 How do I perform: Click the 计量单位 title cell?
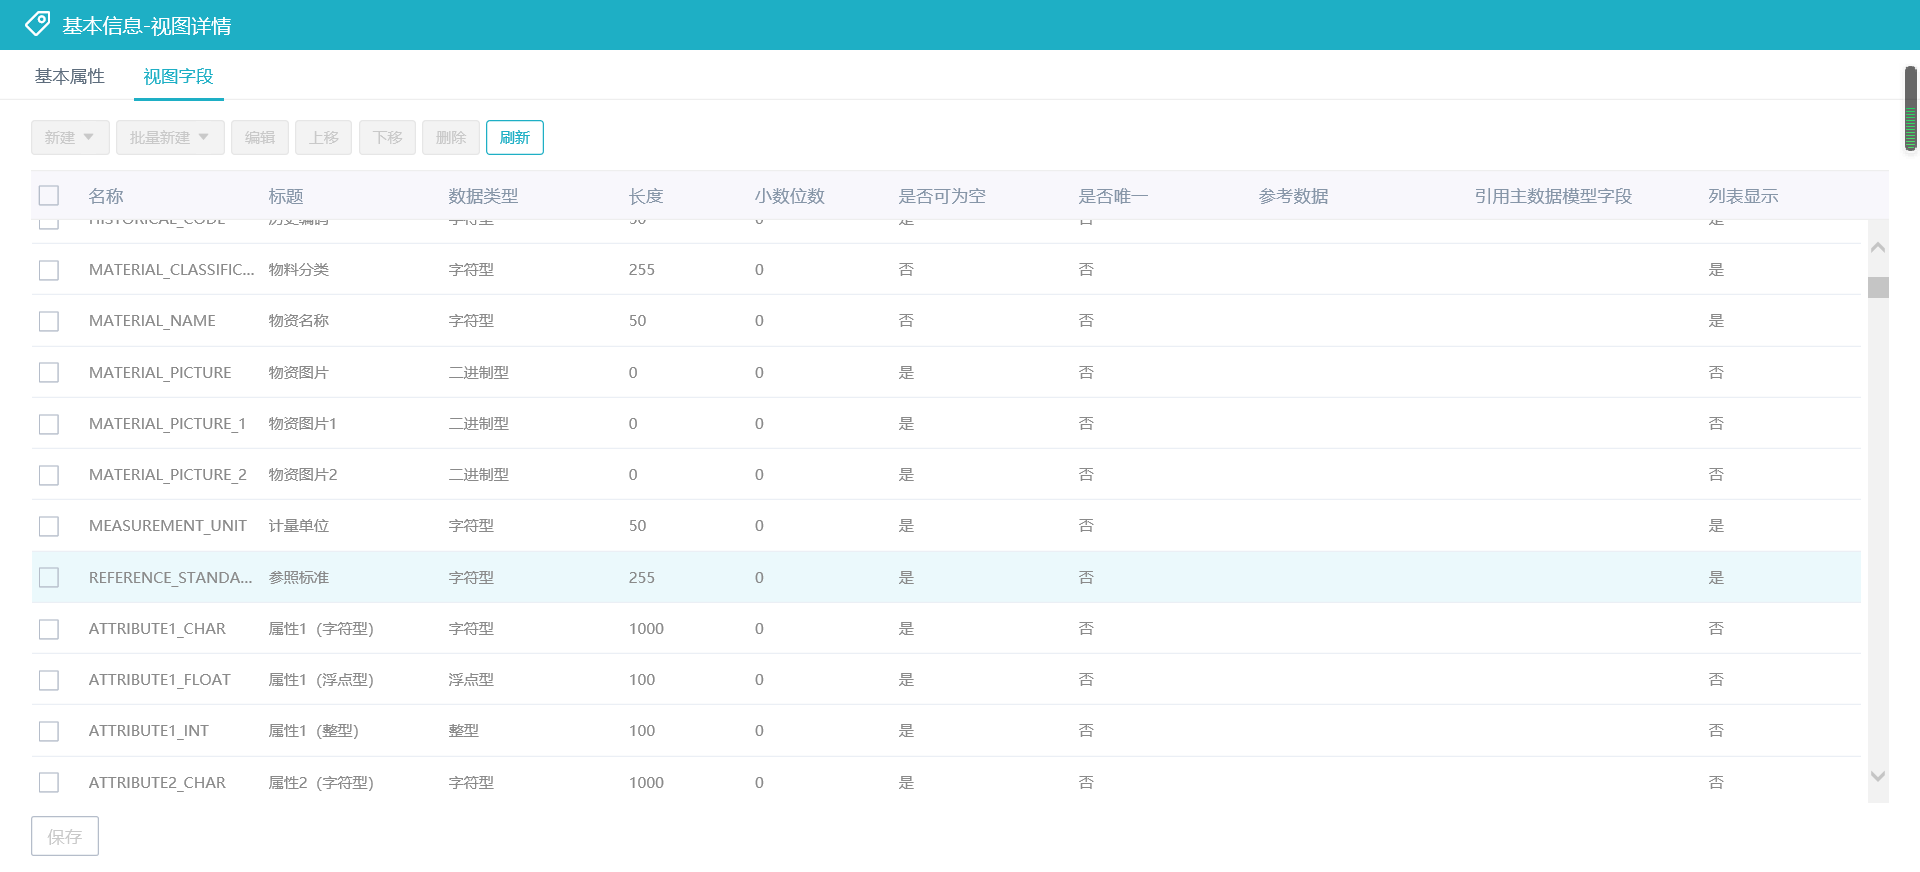pyautogui.click(x=299, y=526)
